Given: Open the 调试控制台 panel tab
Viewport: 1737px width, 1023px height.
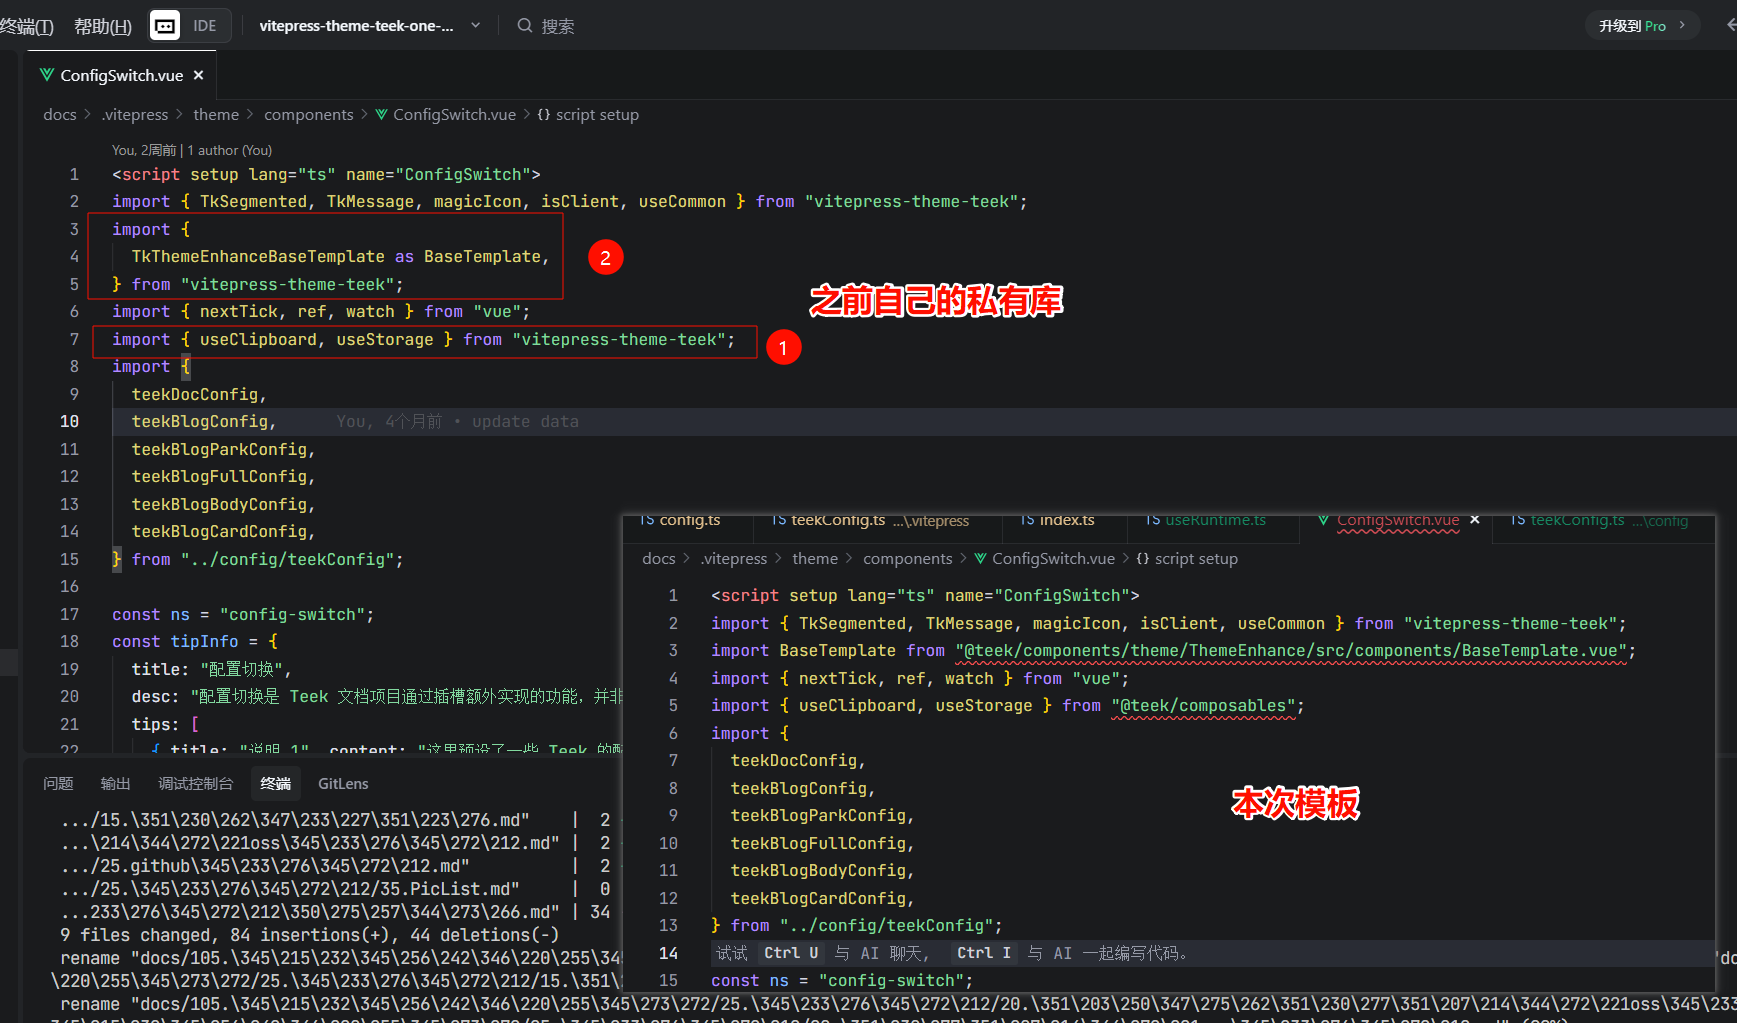Looking at the screenshot, I should click(195, 783).
